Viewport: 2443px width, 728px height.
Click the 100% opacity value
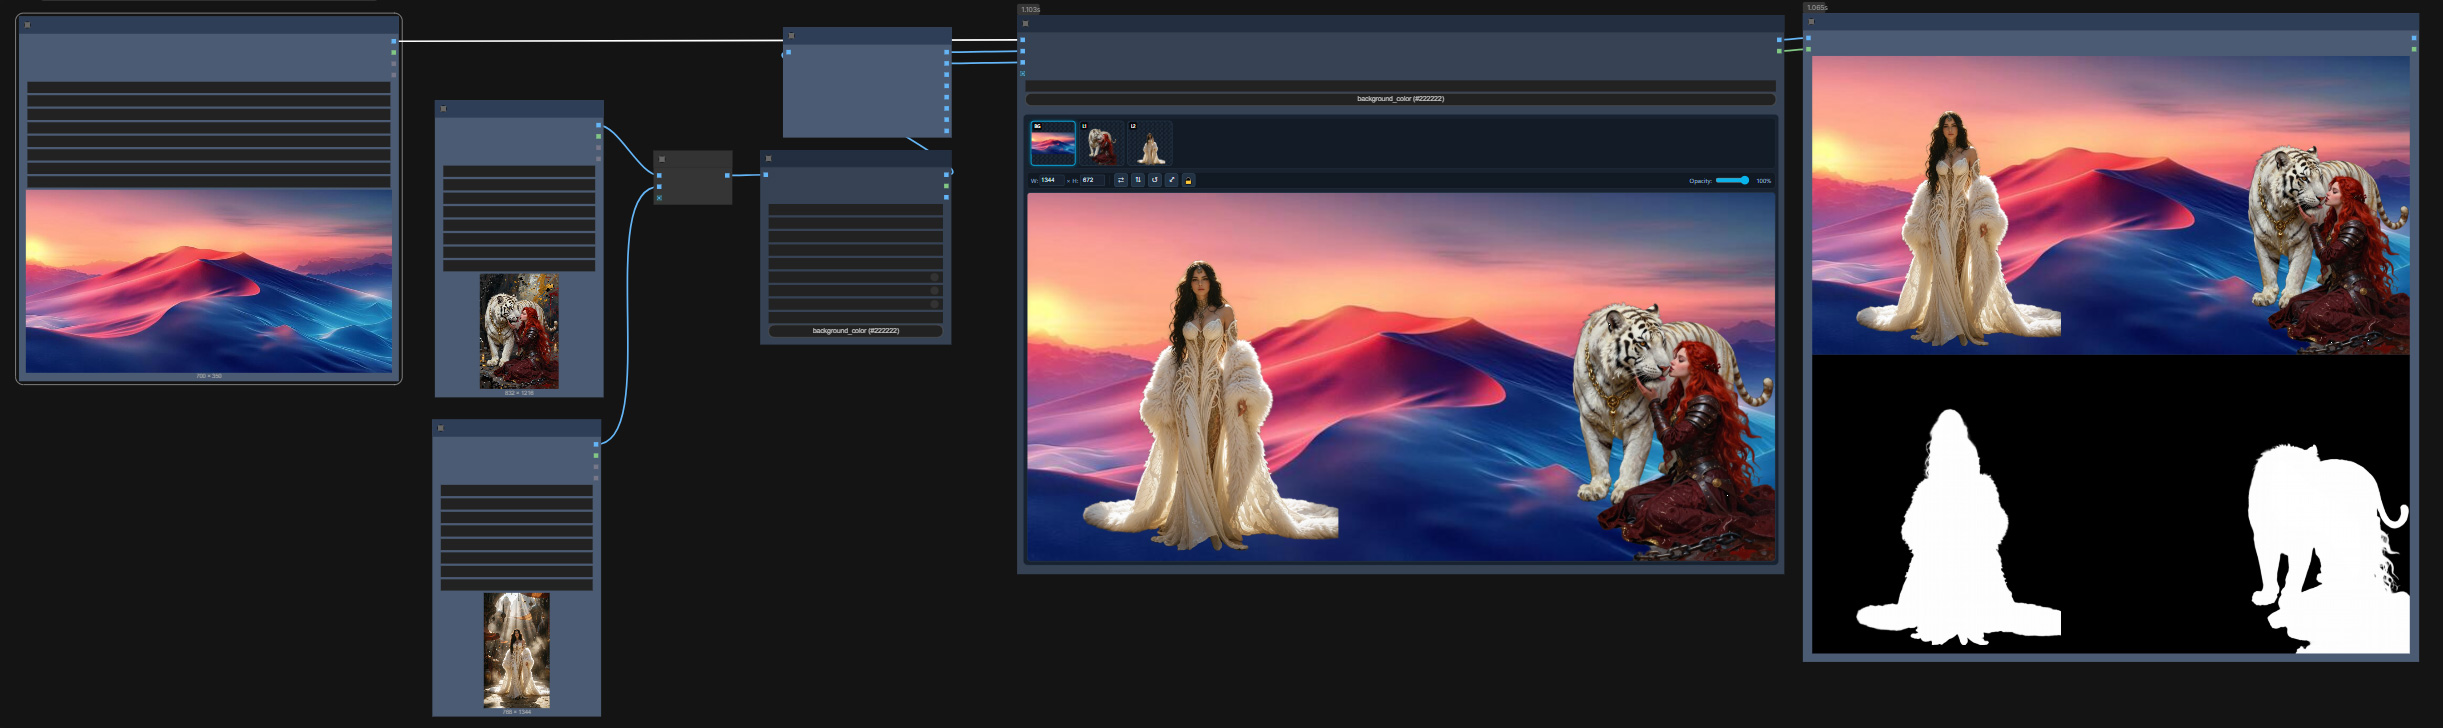click(x=1763, y=181)
